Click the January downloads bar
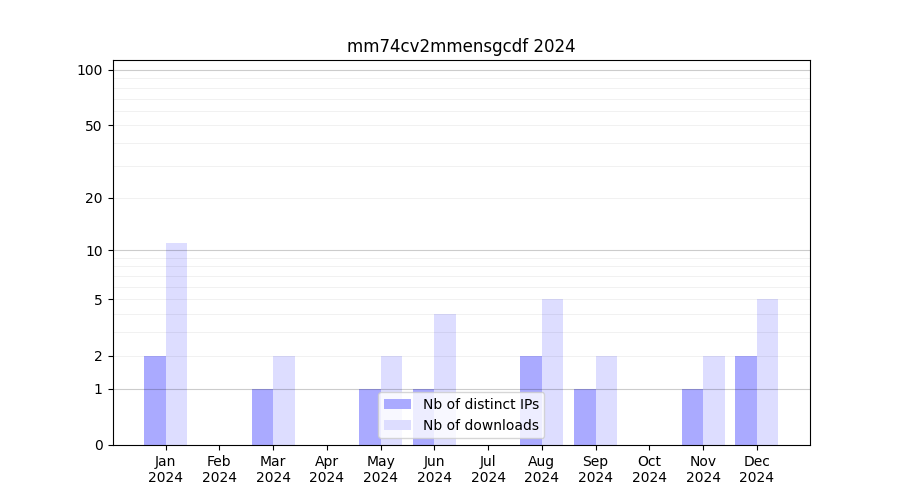Image resolution: width=900 pixels, height=500 pixels. tap(176, 344)
